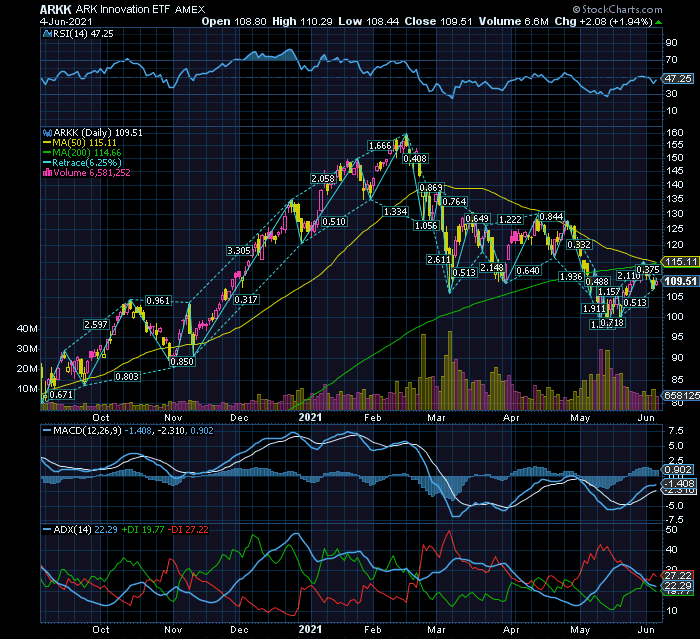Click the 0.671 retracement label
This screenshot has height=639, width=700.
tap(61, 395)
